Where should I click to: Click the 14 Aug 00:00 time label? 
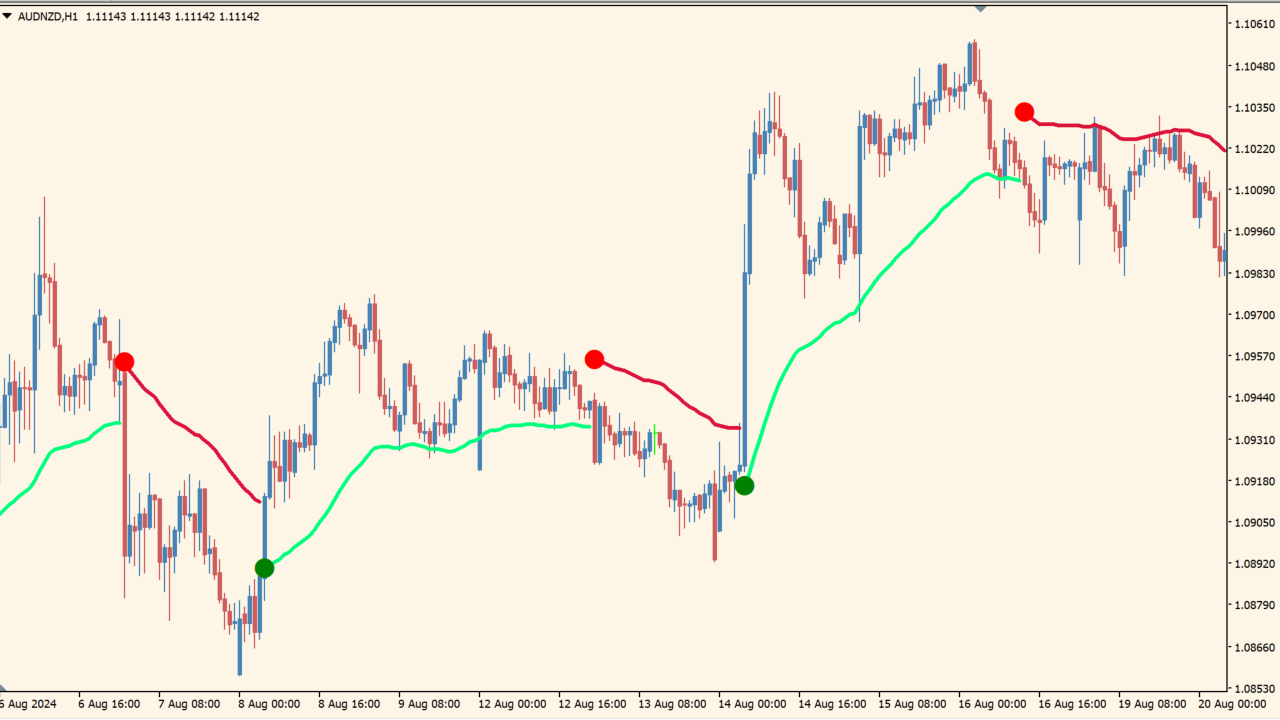[752, 704]
